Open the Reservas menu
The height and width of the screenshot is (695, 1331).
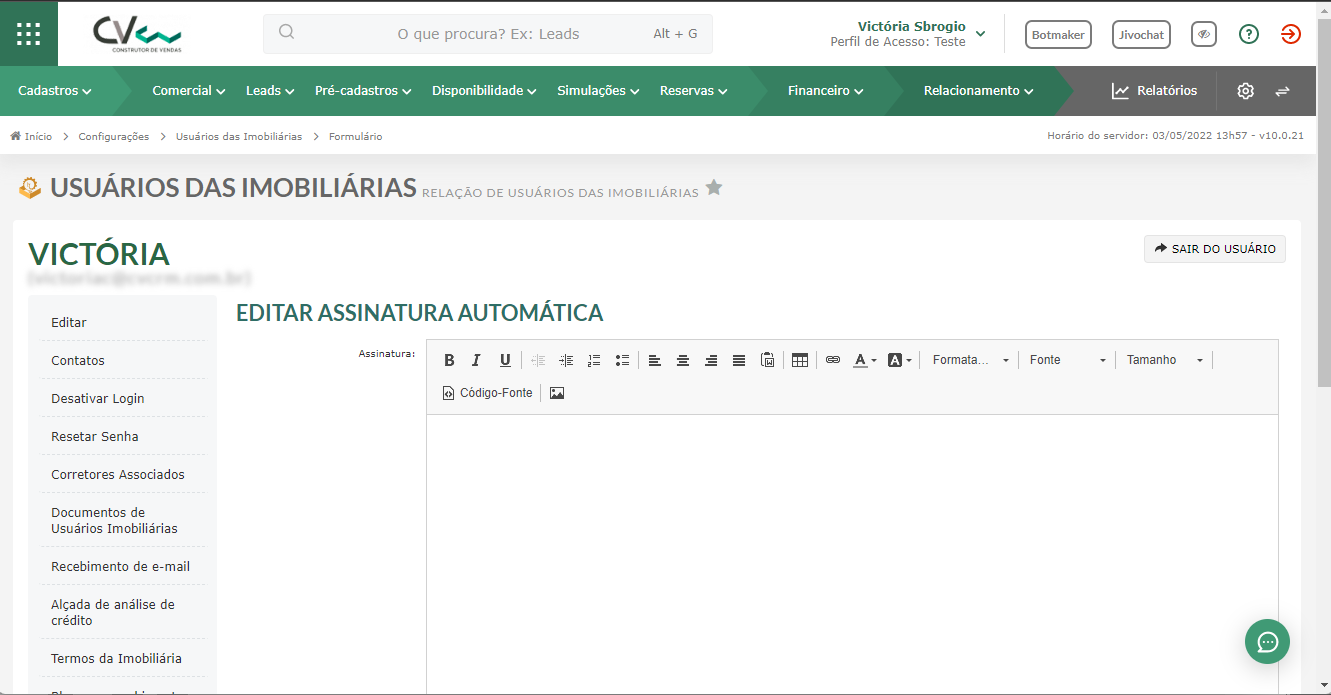pos(694,91)
